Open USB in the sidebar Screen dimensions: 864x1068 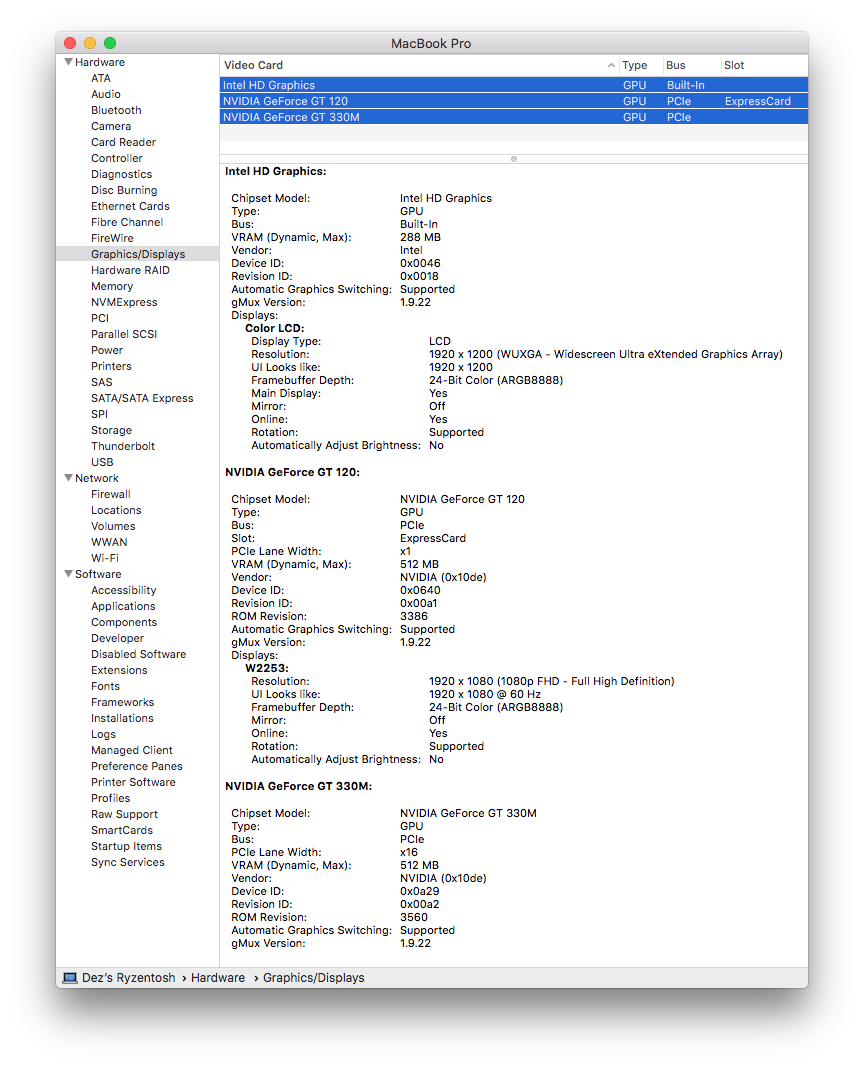[102, 462]
